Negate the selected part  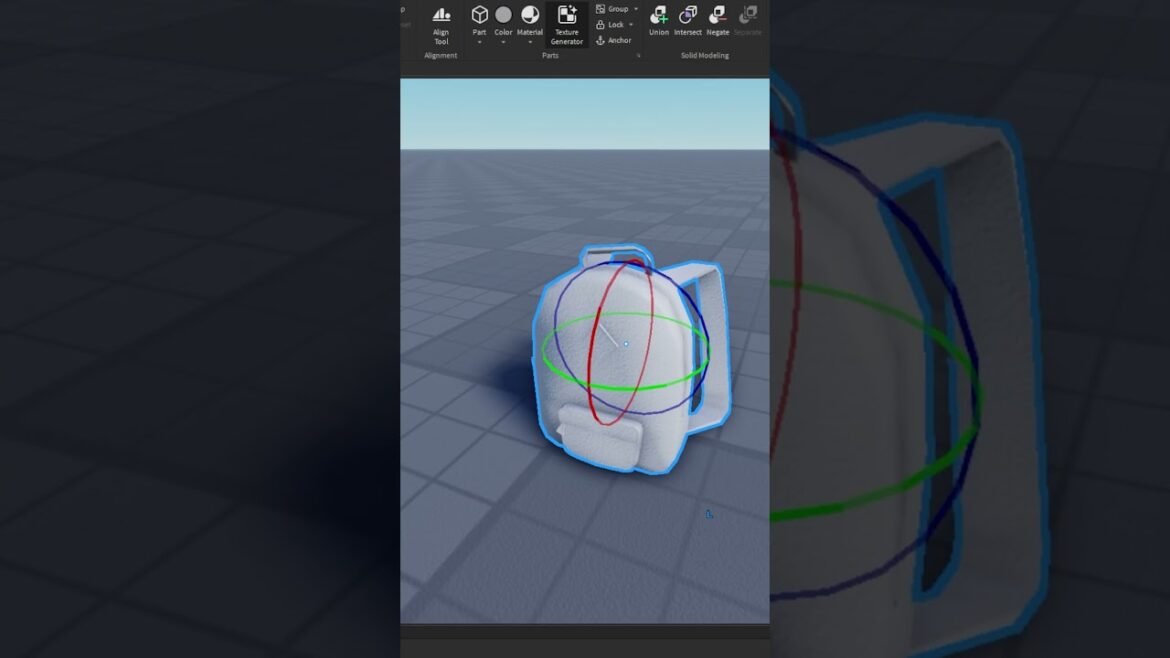pos(718,20)
